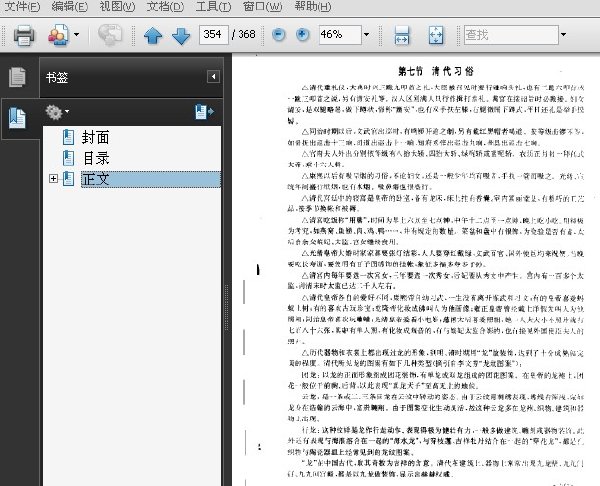600x486 pixels.
Task: Select the 正文 bookmark
Action: coord(151,179)
